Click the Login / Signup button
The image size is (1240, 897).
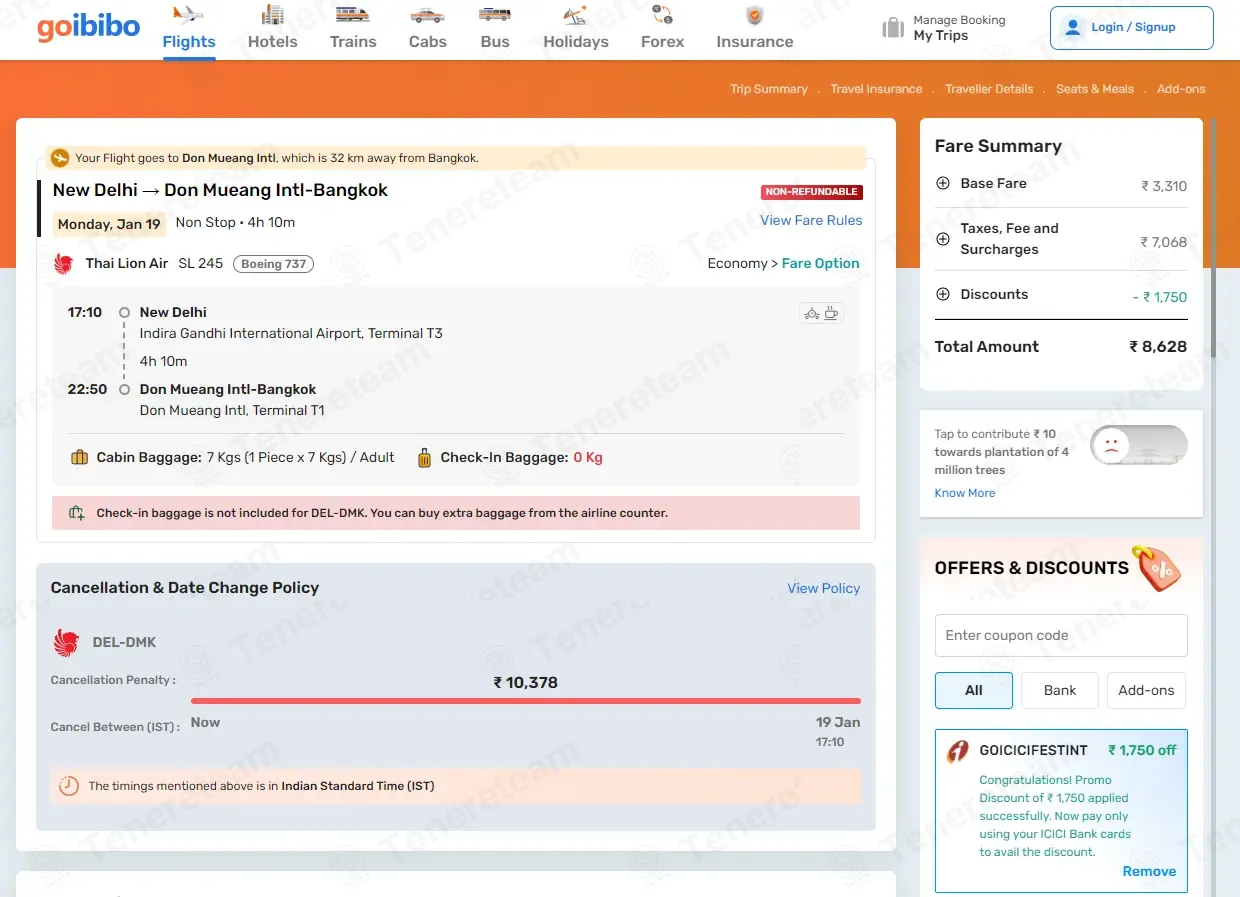pyautogui.click(x=1131, y=28)
